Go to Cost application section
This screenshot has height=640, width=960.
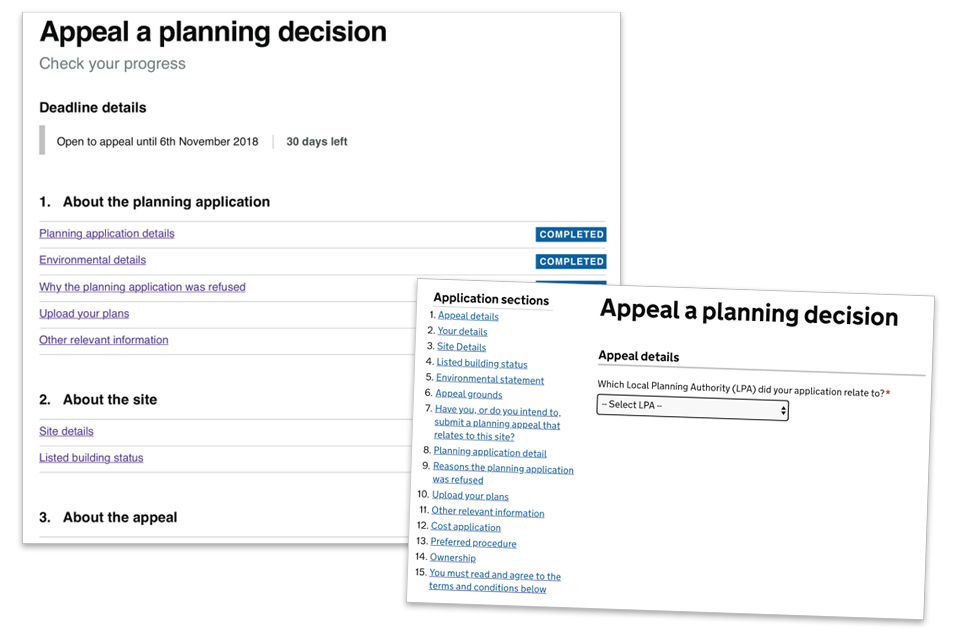tap(466, 527)
